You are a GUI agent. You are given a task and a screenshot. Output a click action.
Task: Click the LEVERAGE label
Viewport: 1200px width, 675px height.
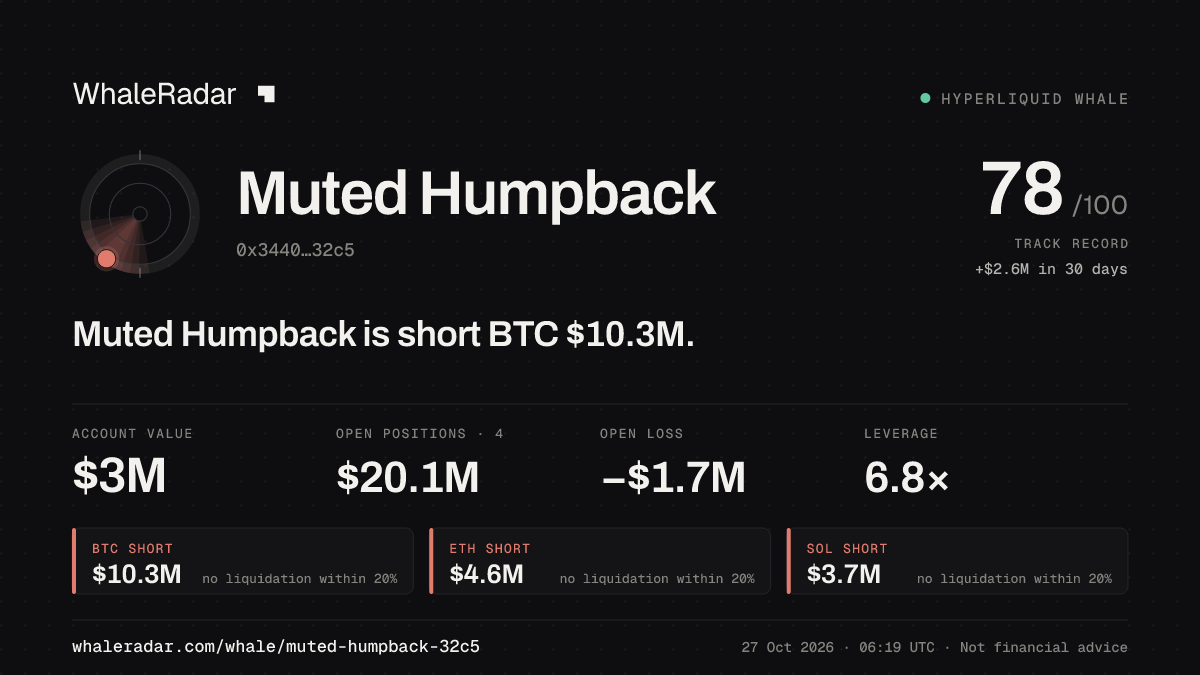[x=901, y=434]
